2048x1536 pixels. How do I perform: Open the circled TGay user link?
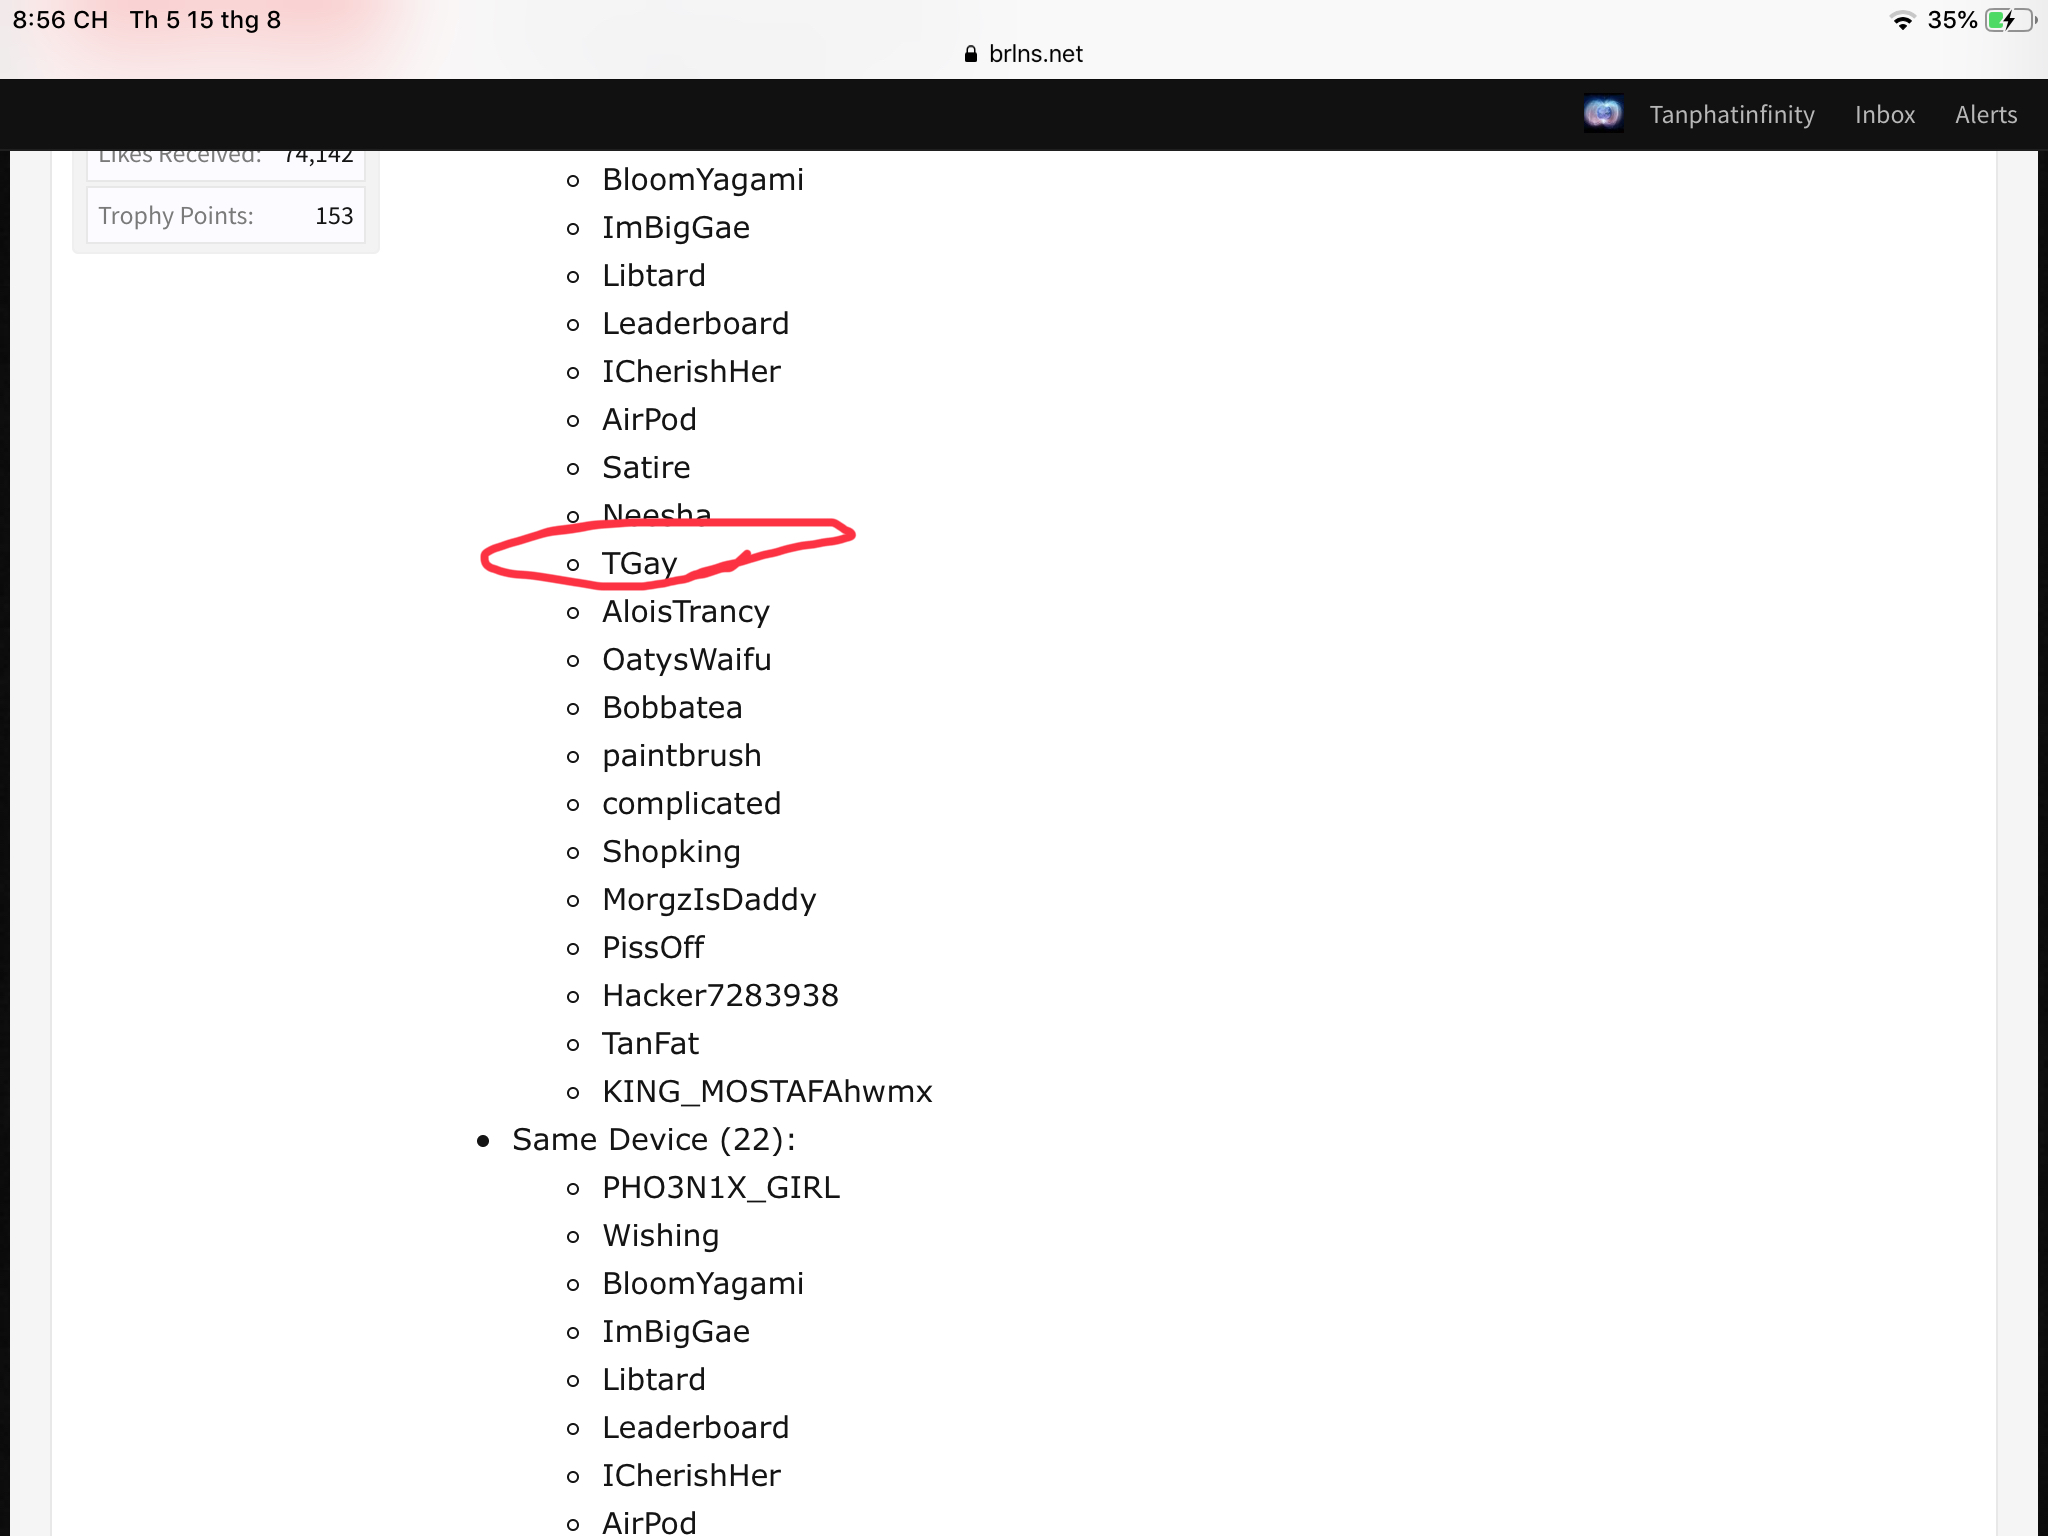[x=640, y=564]
